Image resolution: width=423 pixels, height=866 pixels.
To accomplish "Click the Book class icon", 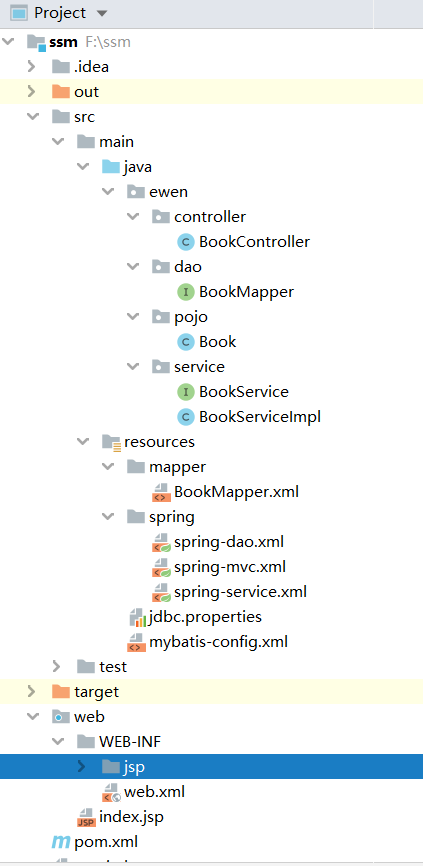I will point(186,342).
